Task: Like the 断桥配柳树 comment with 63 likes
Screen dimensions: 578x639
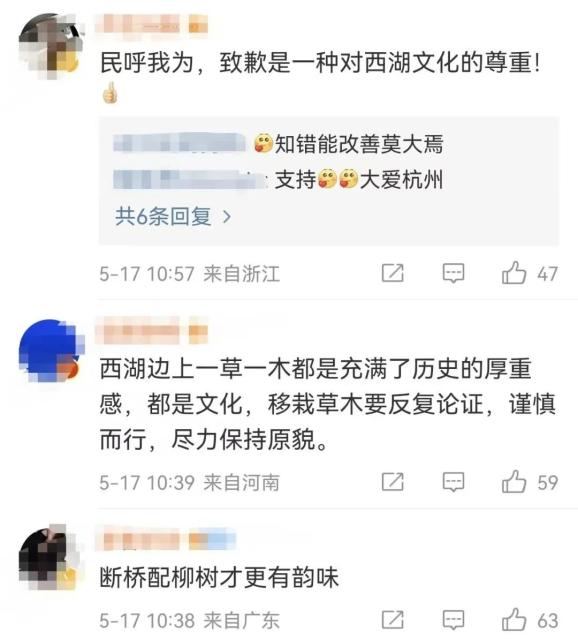Action: tap(514, 619)
